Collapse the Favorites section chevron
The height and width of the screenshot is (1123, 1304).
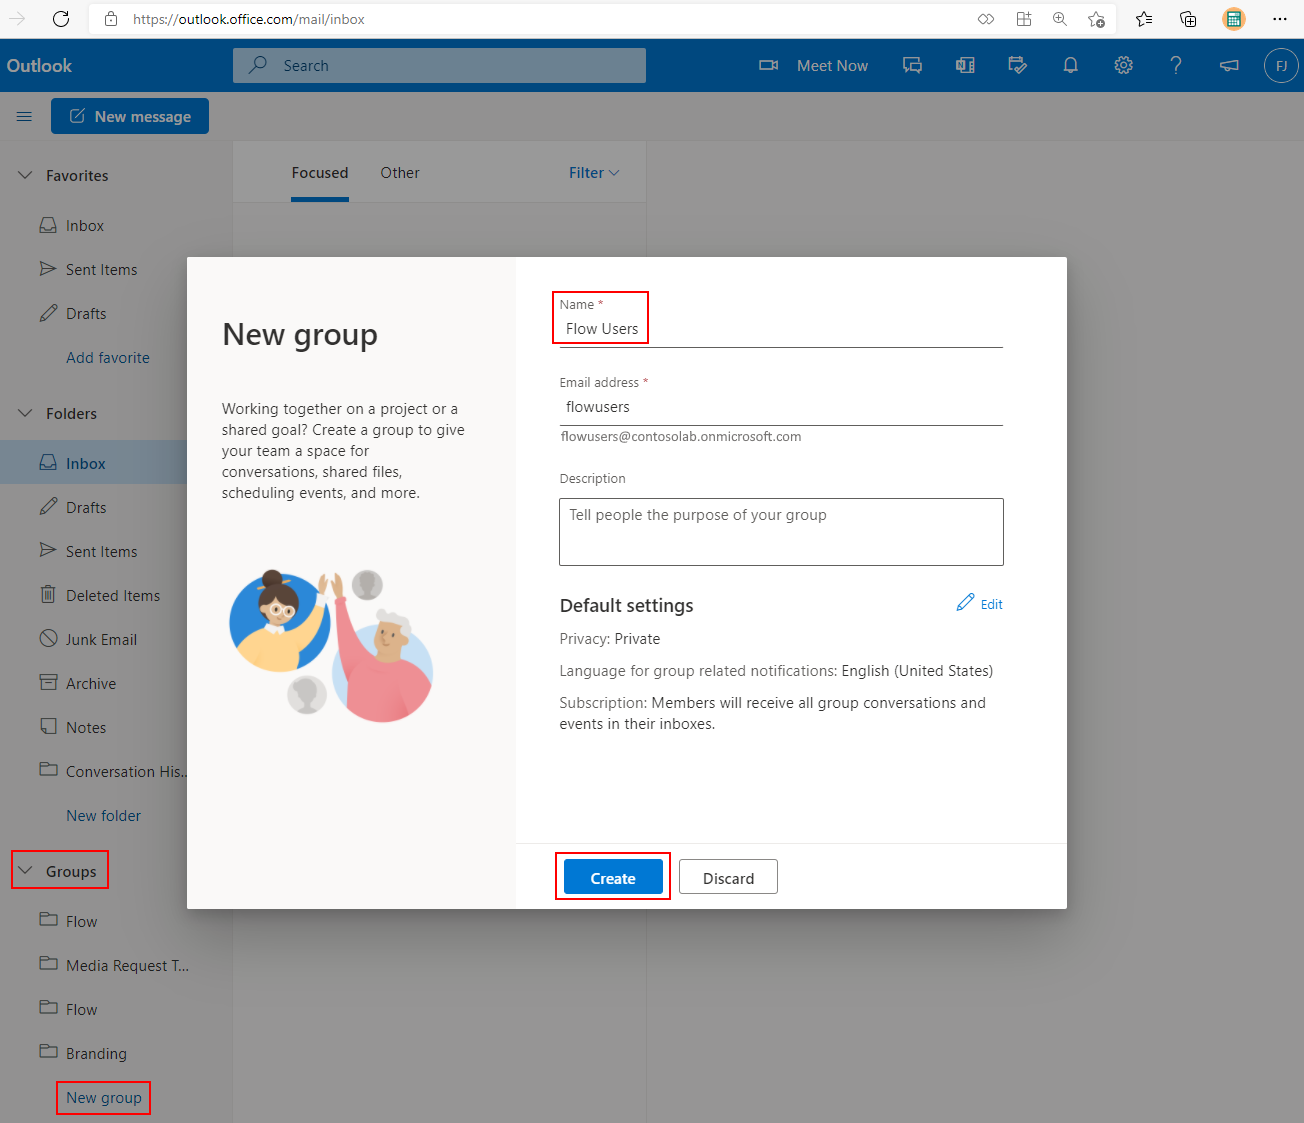pyautogui.click(x=25, y=175)
